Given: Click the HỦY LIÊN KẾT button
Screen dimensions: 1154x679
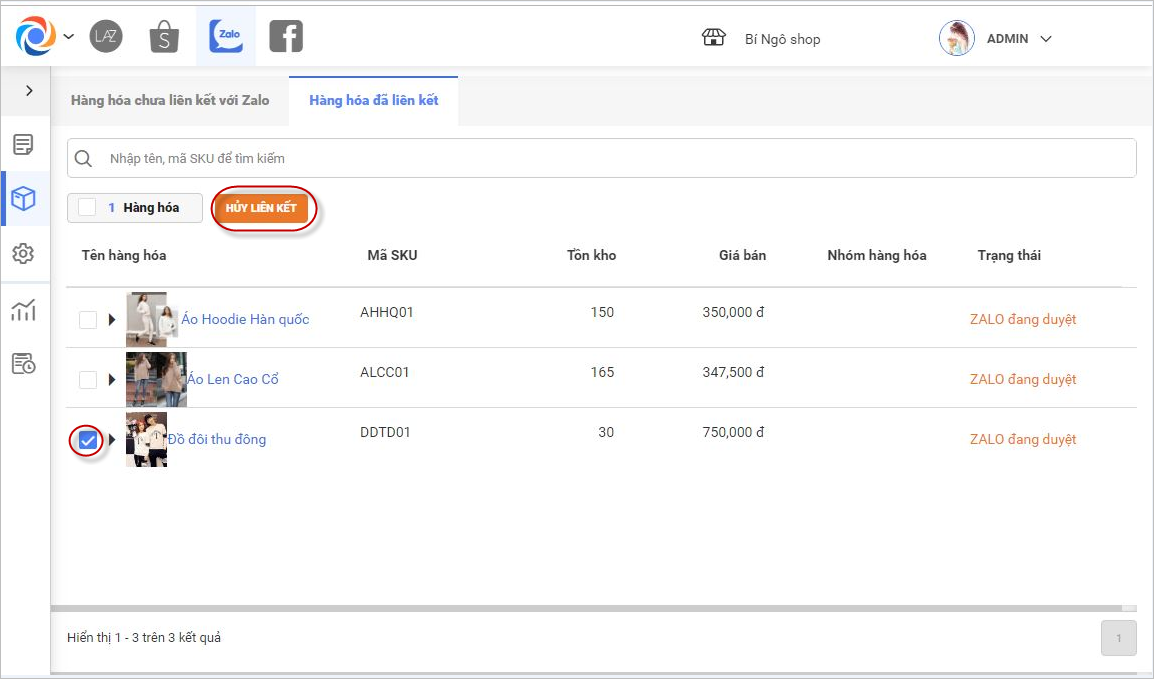Looking at the screenshot, I should [x=261, y=208].
